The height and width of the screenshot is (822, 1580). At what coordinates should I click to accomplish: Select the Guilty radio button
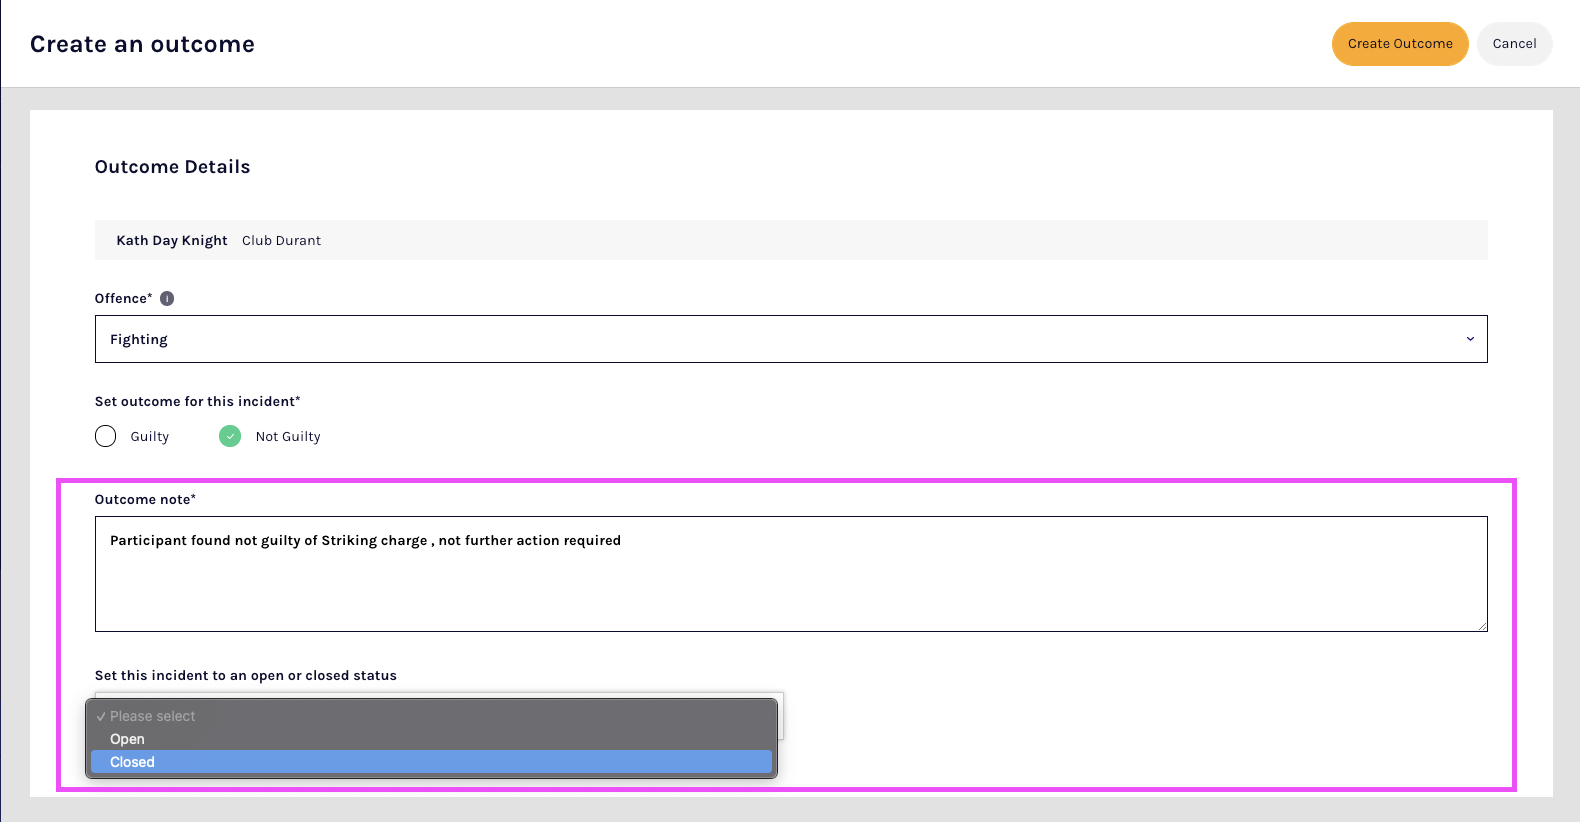pyautogui.click(x=106, y=436)
